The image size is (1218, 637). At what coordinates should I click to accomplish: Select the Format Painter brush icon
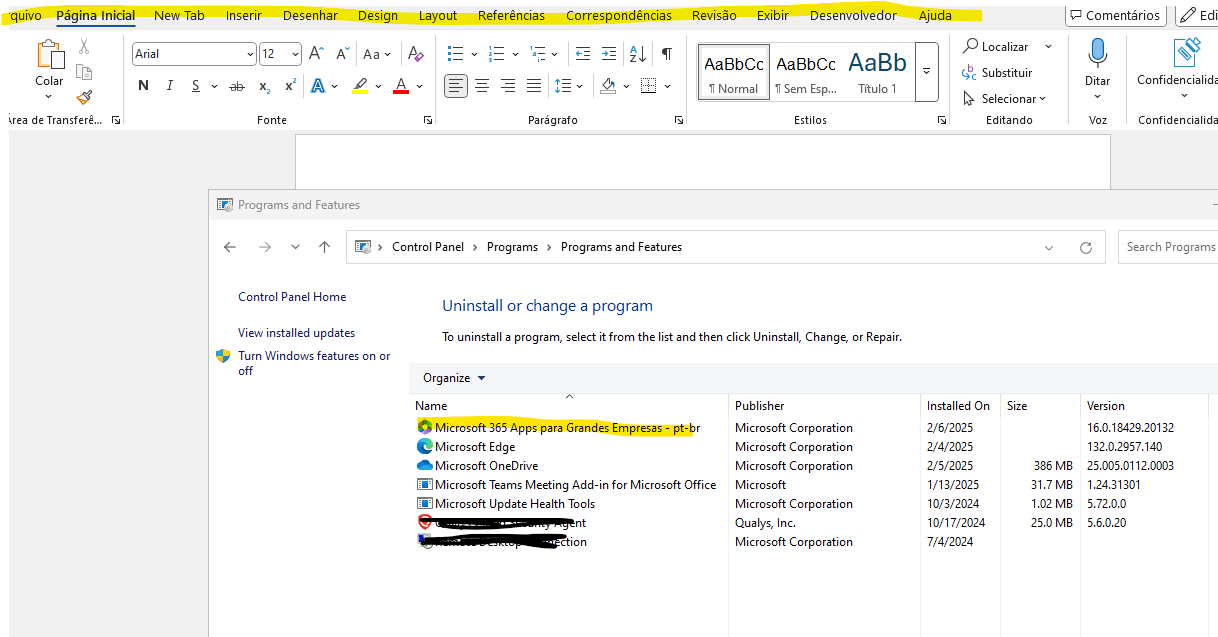coord(84,97)
